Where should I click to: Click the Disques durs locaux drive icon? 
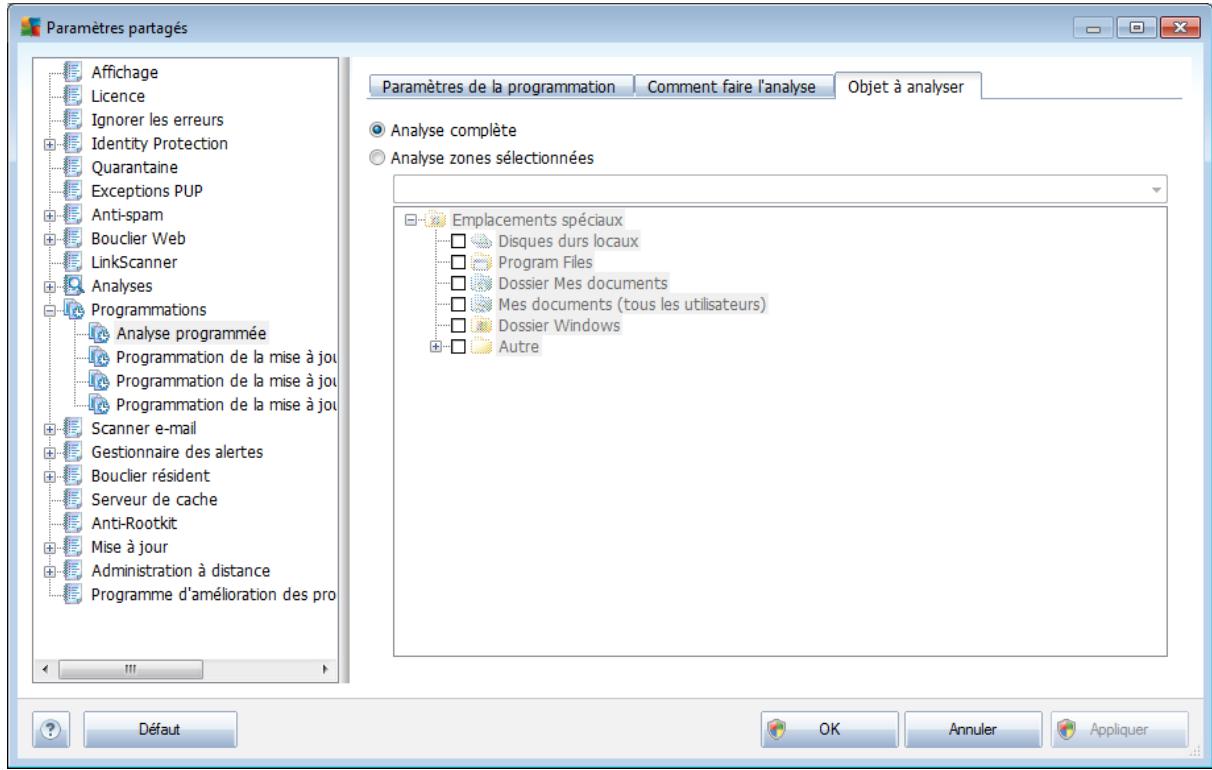pos(479,241)
